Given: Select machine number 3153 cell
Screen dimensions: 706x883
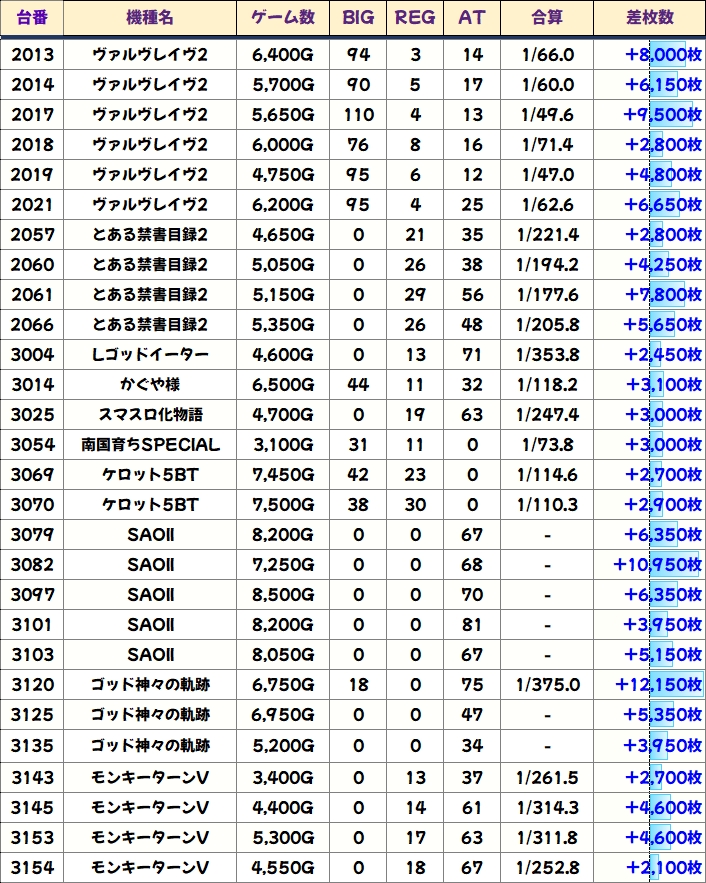Looking at the screenshot, I should click(32, 837).
